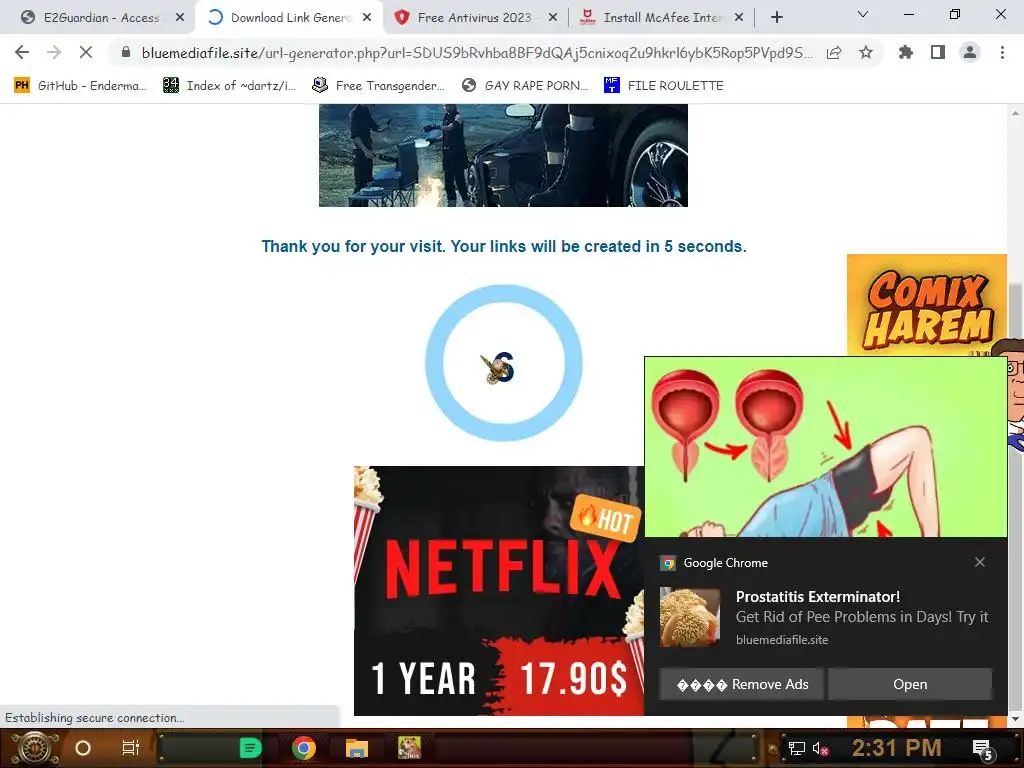1024x768 pixels.
Task: Open the FILE ROULETTE bookmark
Action: coord(664,86)
